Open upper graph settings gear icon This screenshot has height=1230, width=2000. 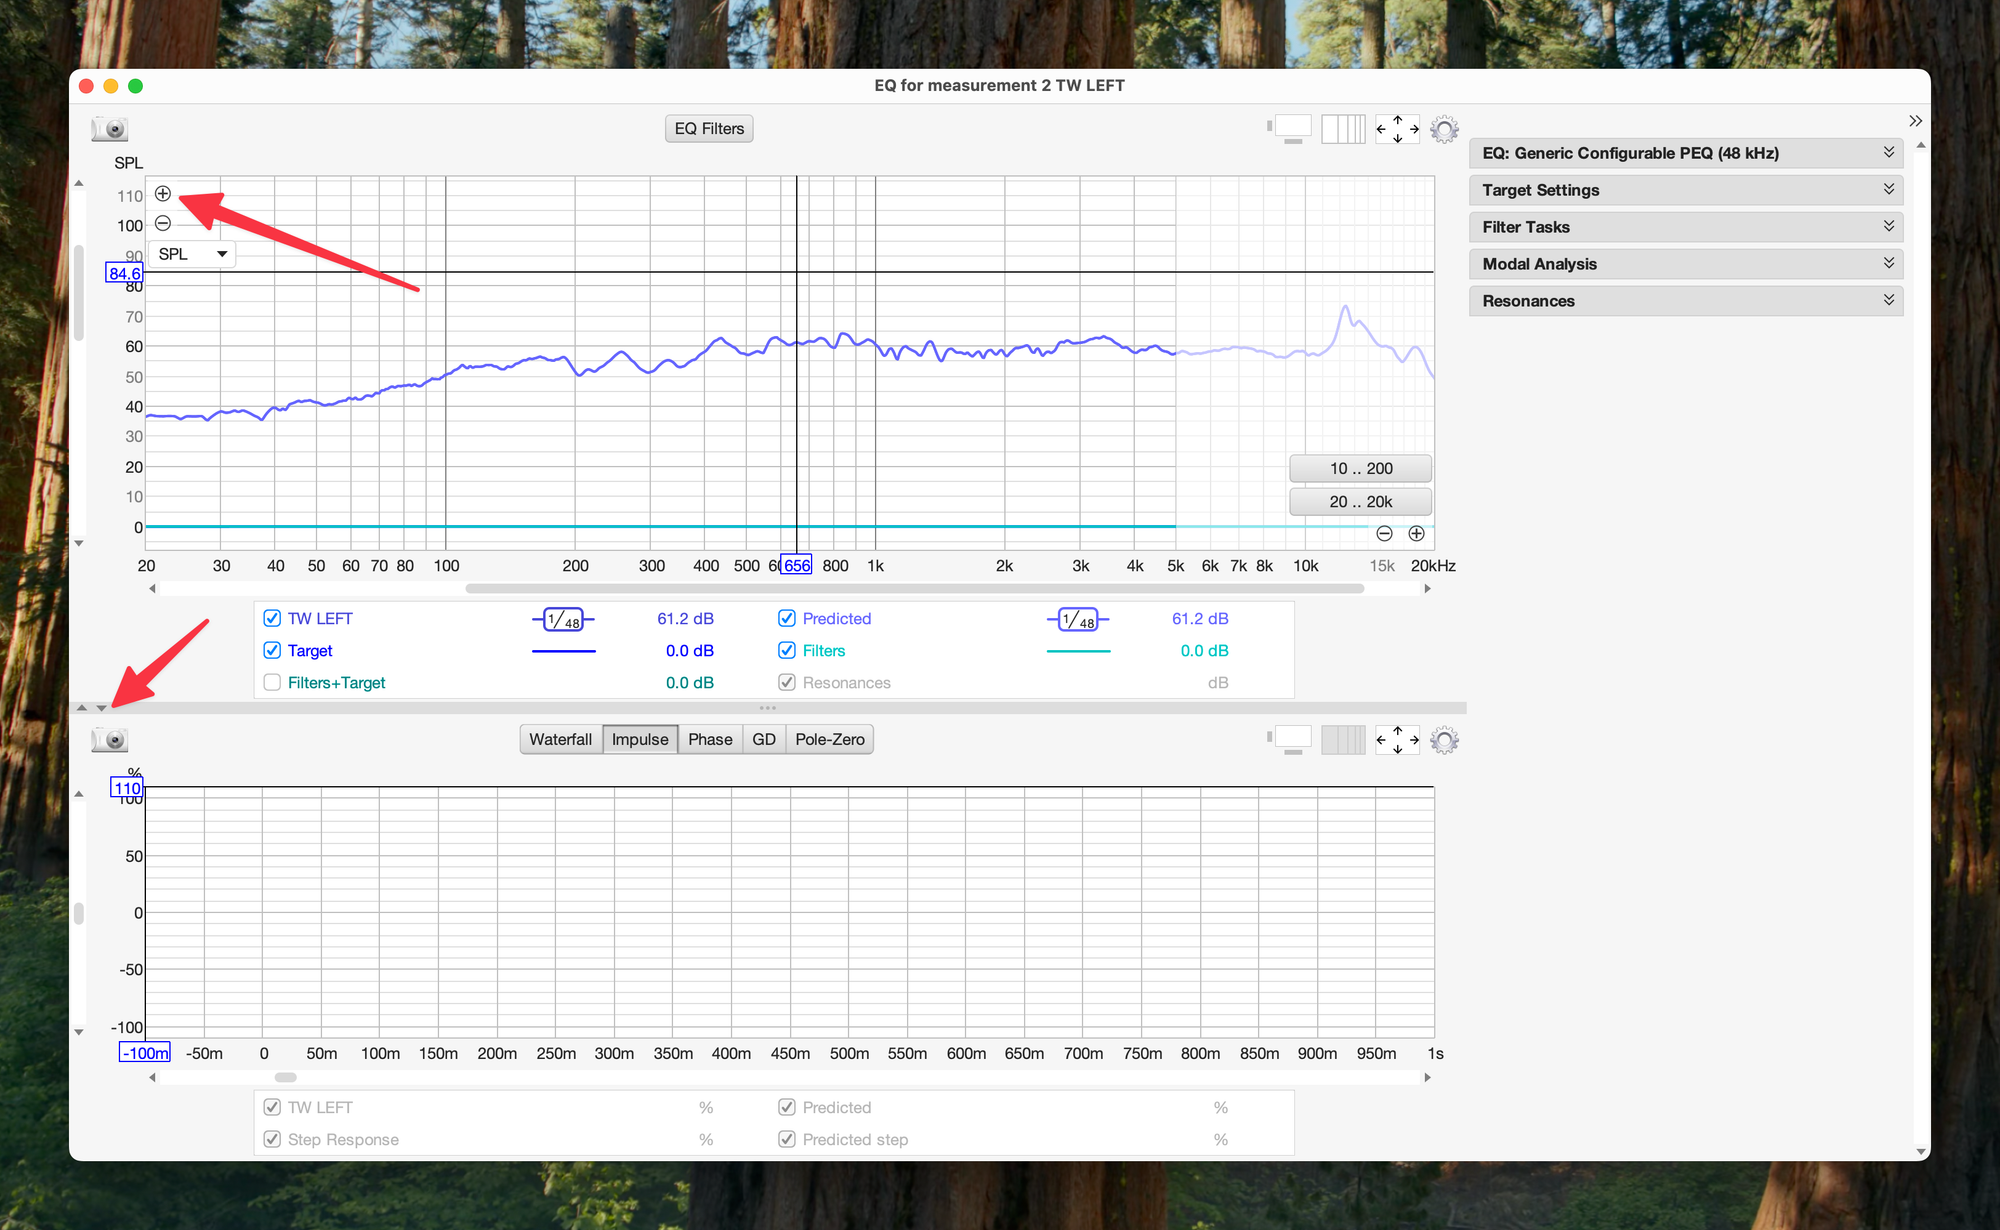(1444, 129)
